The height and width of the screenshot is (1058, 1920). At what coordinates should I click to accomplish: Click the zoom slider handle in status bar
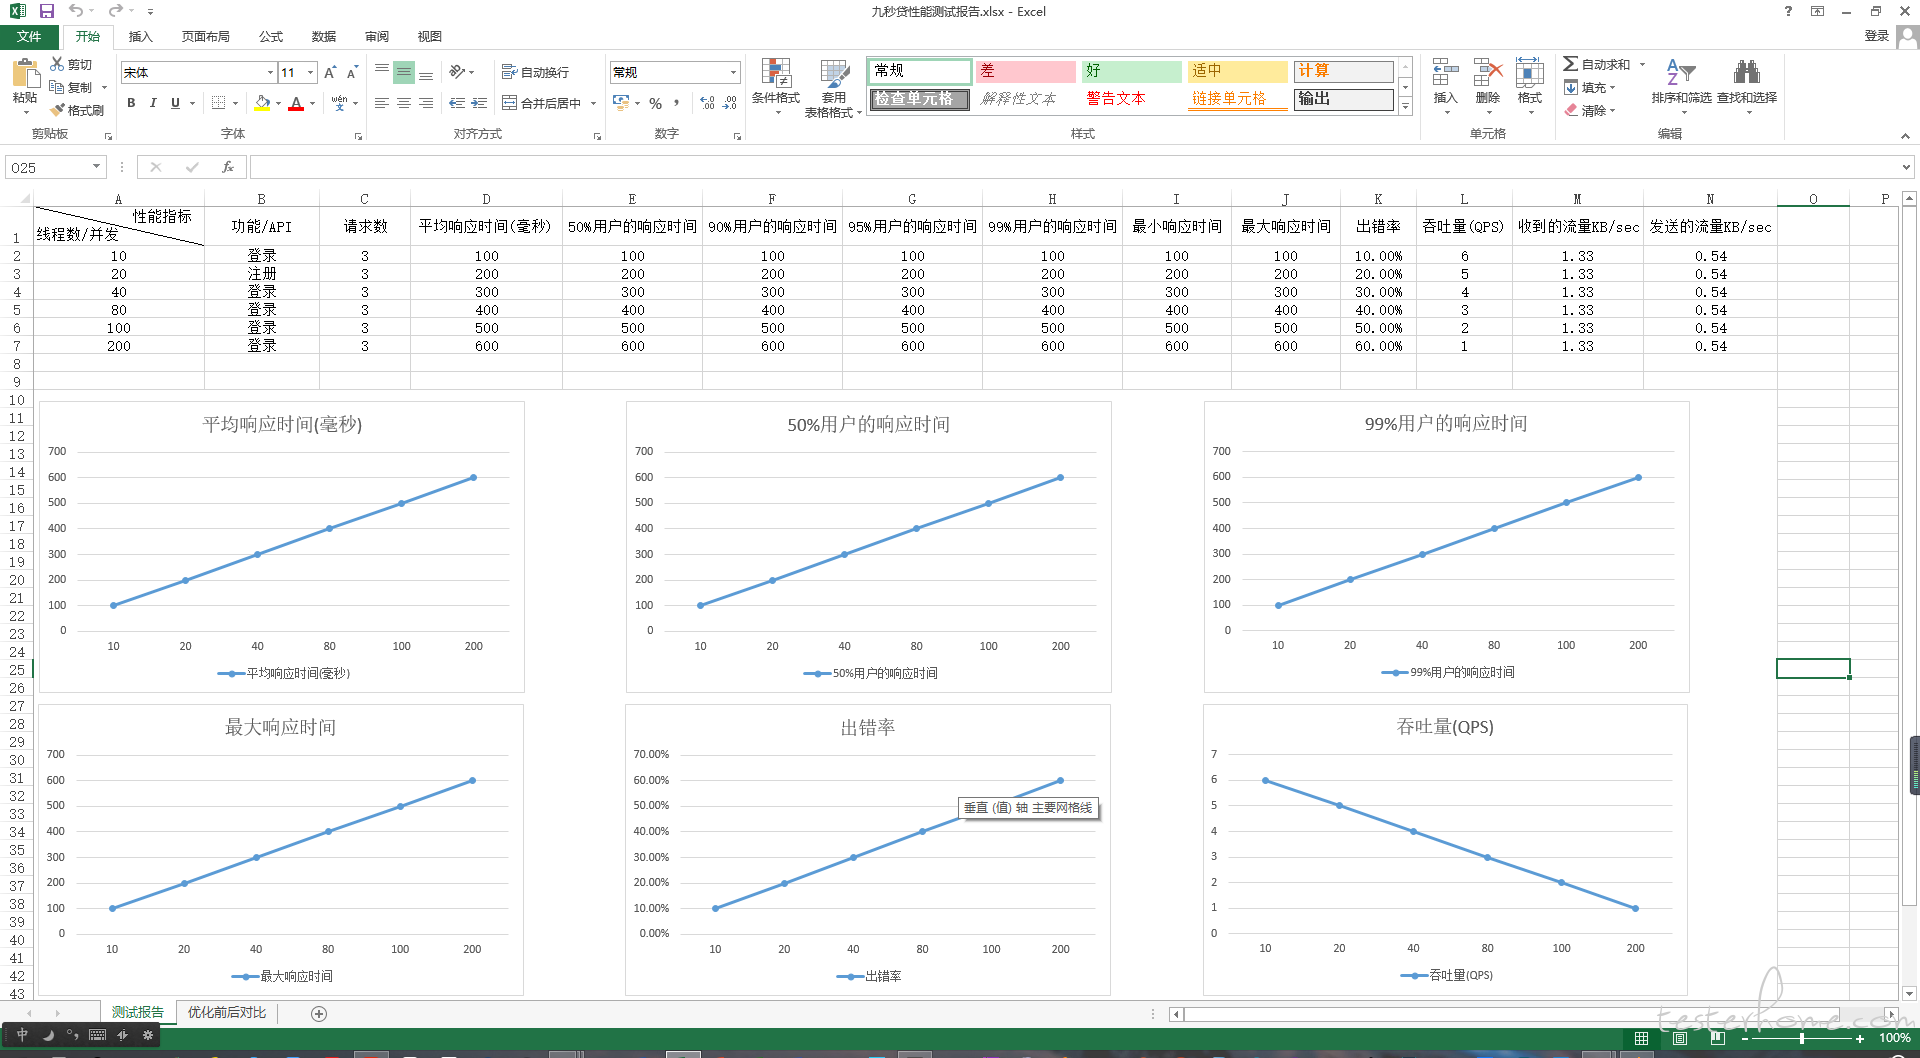tap(1801, 1039)
